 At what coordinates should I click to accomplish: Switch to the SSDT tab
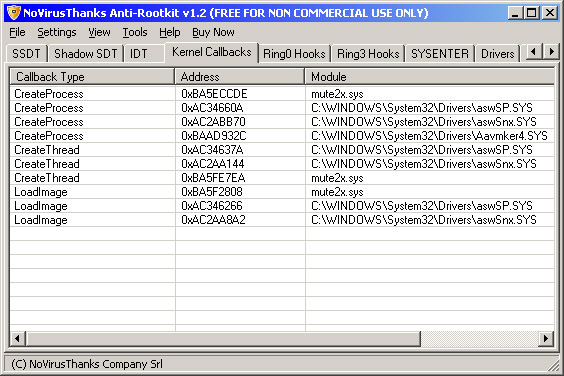[x=26, y=54]
